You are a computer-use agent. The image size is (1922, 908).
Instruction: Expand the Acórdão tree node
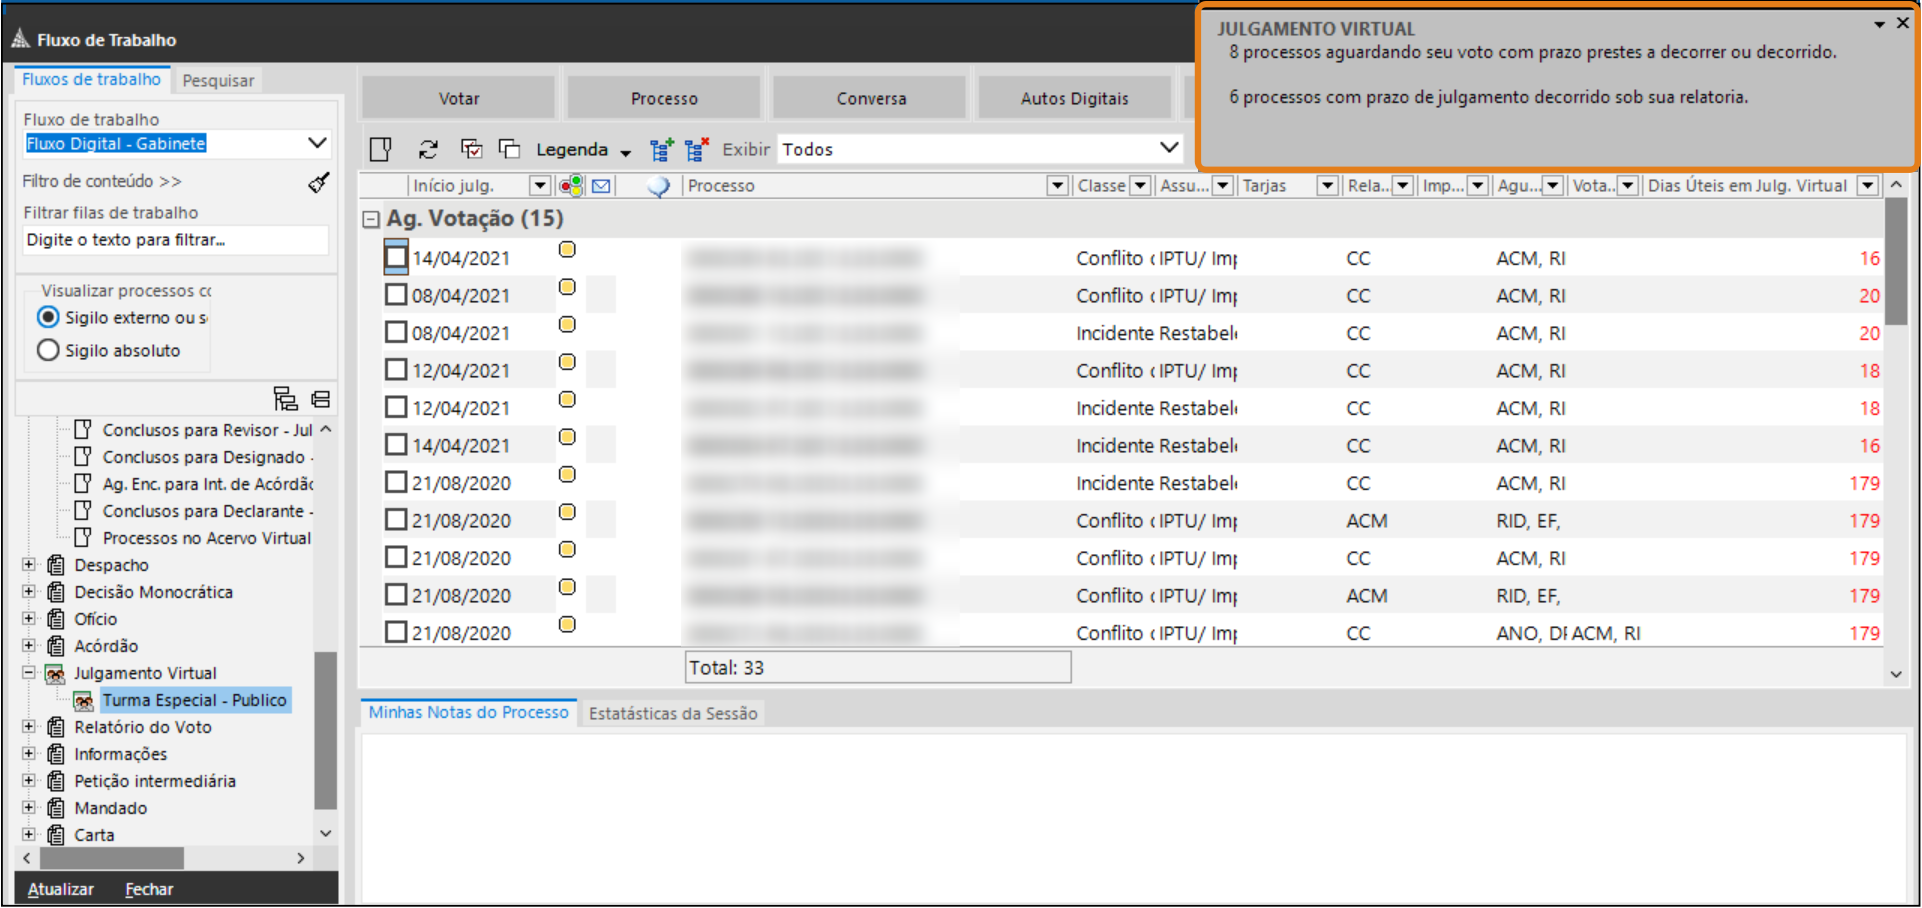click(x=29, y=646)
